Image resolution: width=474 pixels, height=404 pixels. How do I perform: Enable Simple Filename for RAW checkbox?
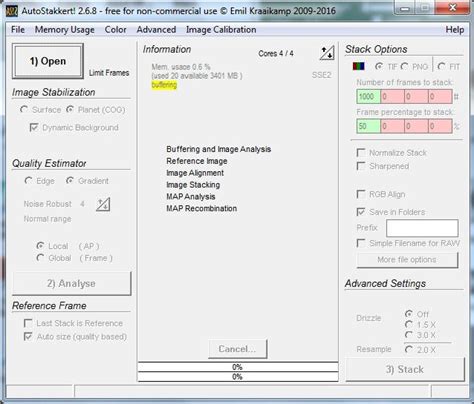tap(361, 243)
